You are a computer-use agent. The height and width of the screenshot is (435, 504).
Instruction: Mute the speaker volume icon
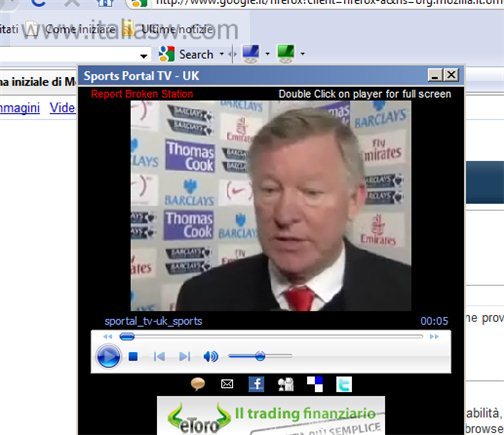[211, 357]
